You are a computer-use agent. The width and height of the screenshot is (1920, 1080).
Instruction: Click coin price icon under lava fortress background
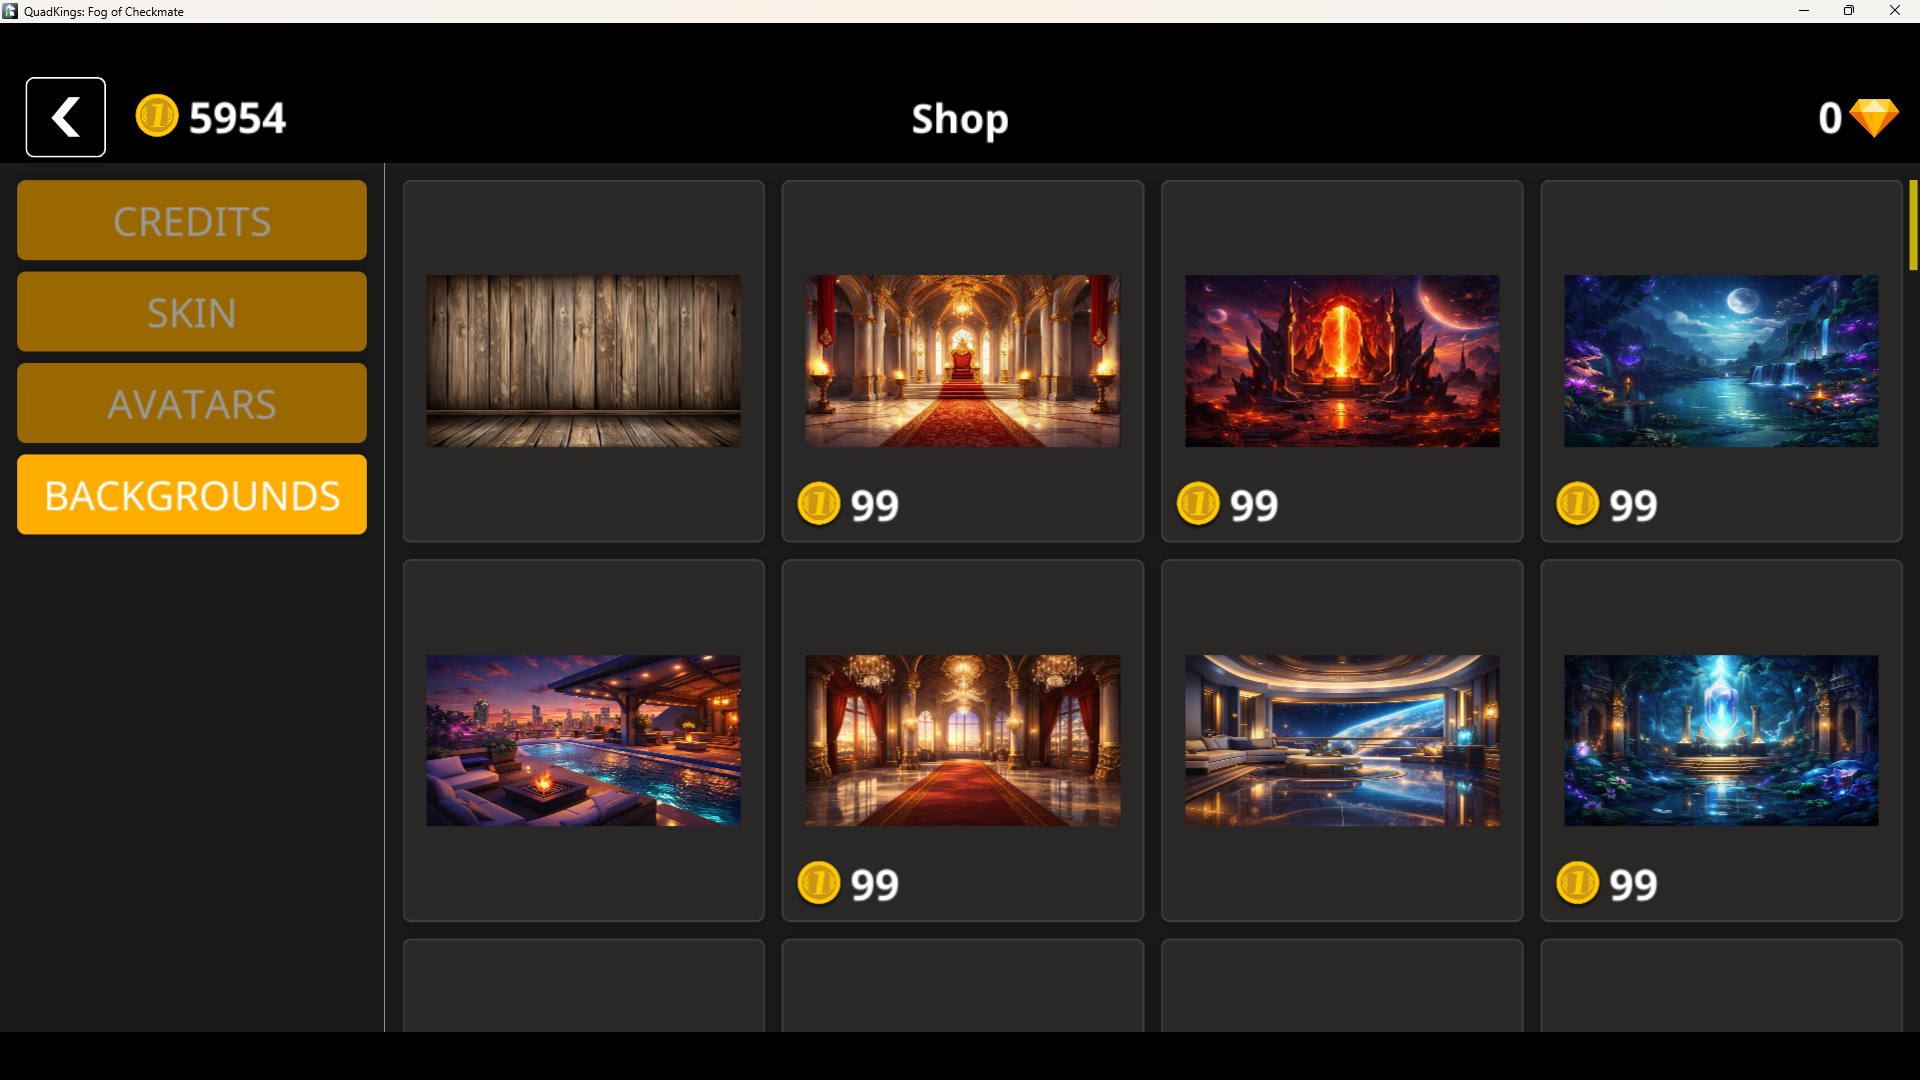(1198, 504)
